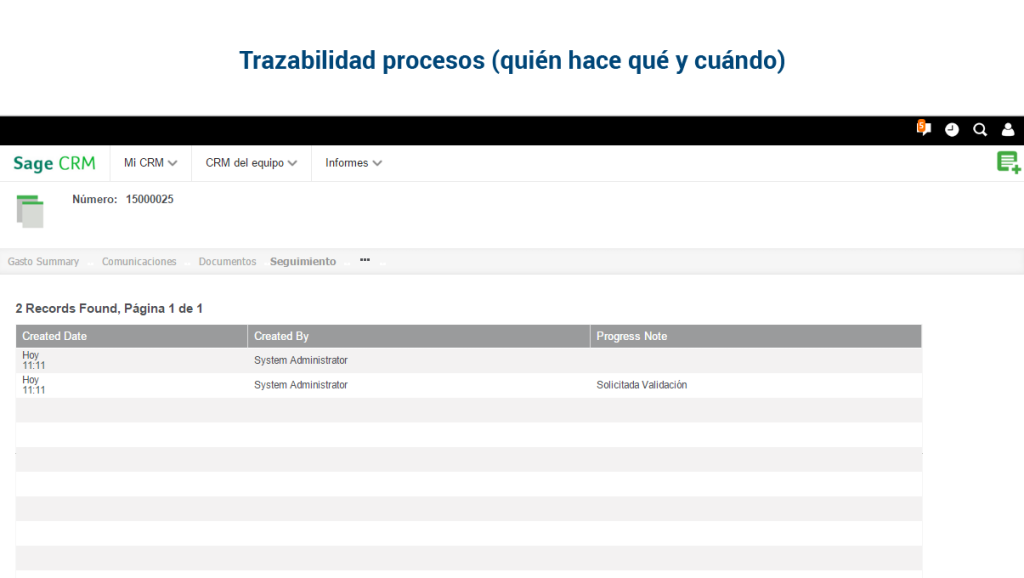This screenshot has width=1024, height=578.
Task: Switch to the Gasto Summary tab
Action: coord(43,261)
